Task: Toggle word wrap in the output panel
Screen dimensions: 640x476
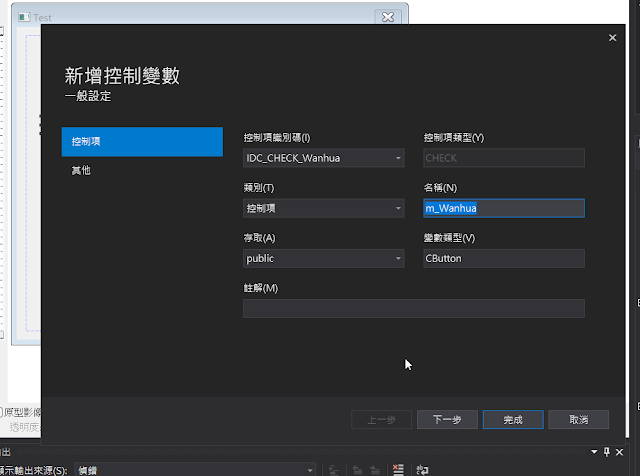Action: (x=422, y=469)
